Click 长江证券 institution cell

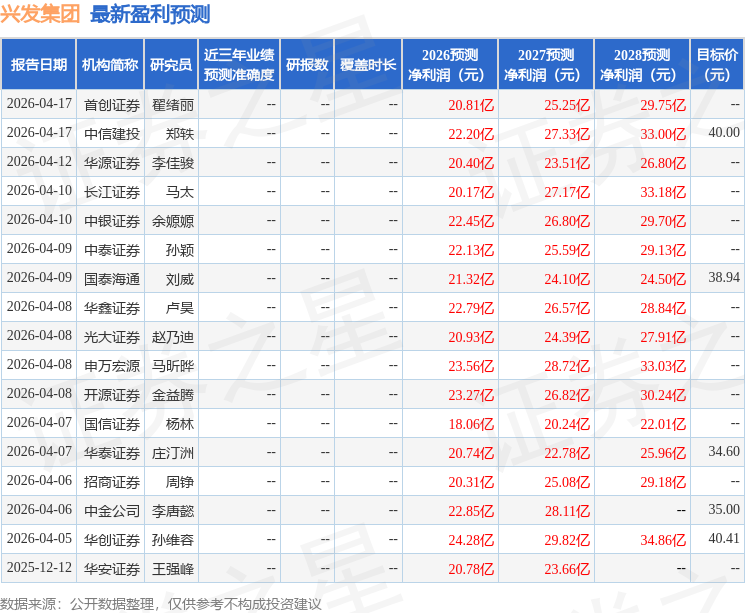click(x=112, y=192)
